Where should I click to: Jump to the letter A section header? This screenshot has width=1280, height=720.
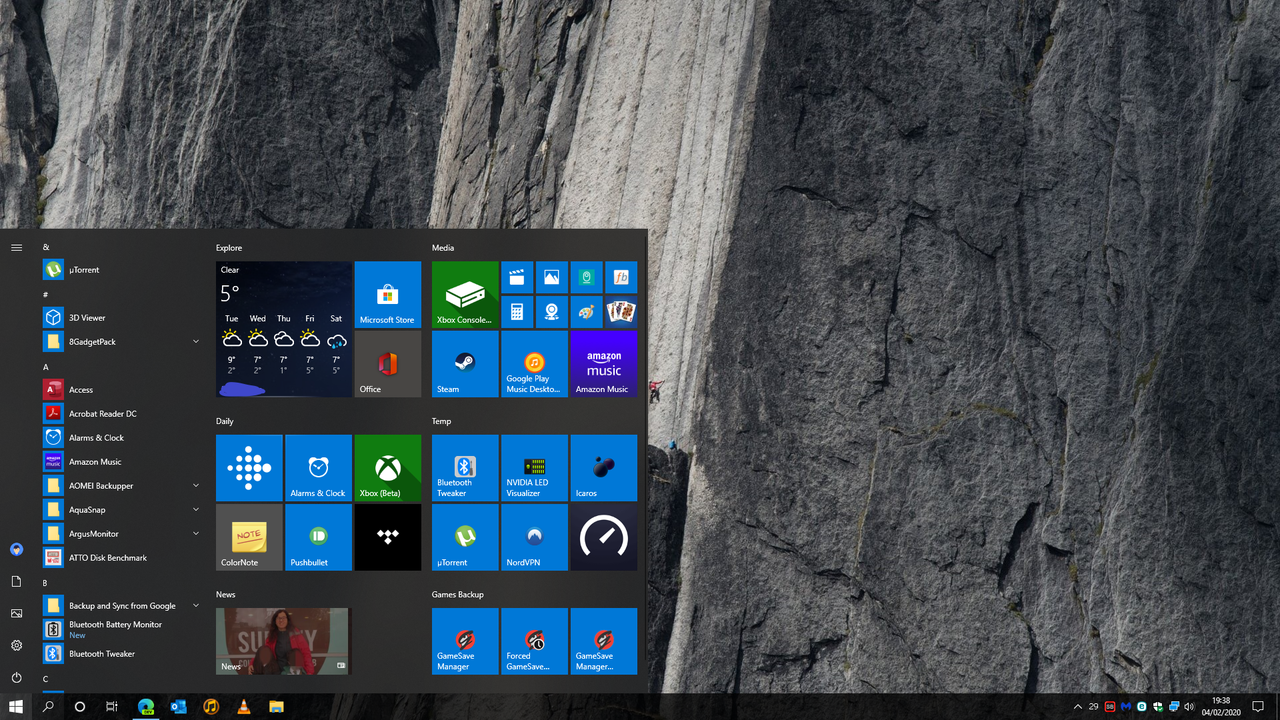click(46, 367)
